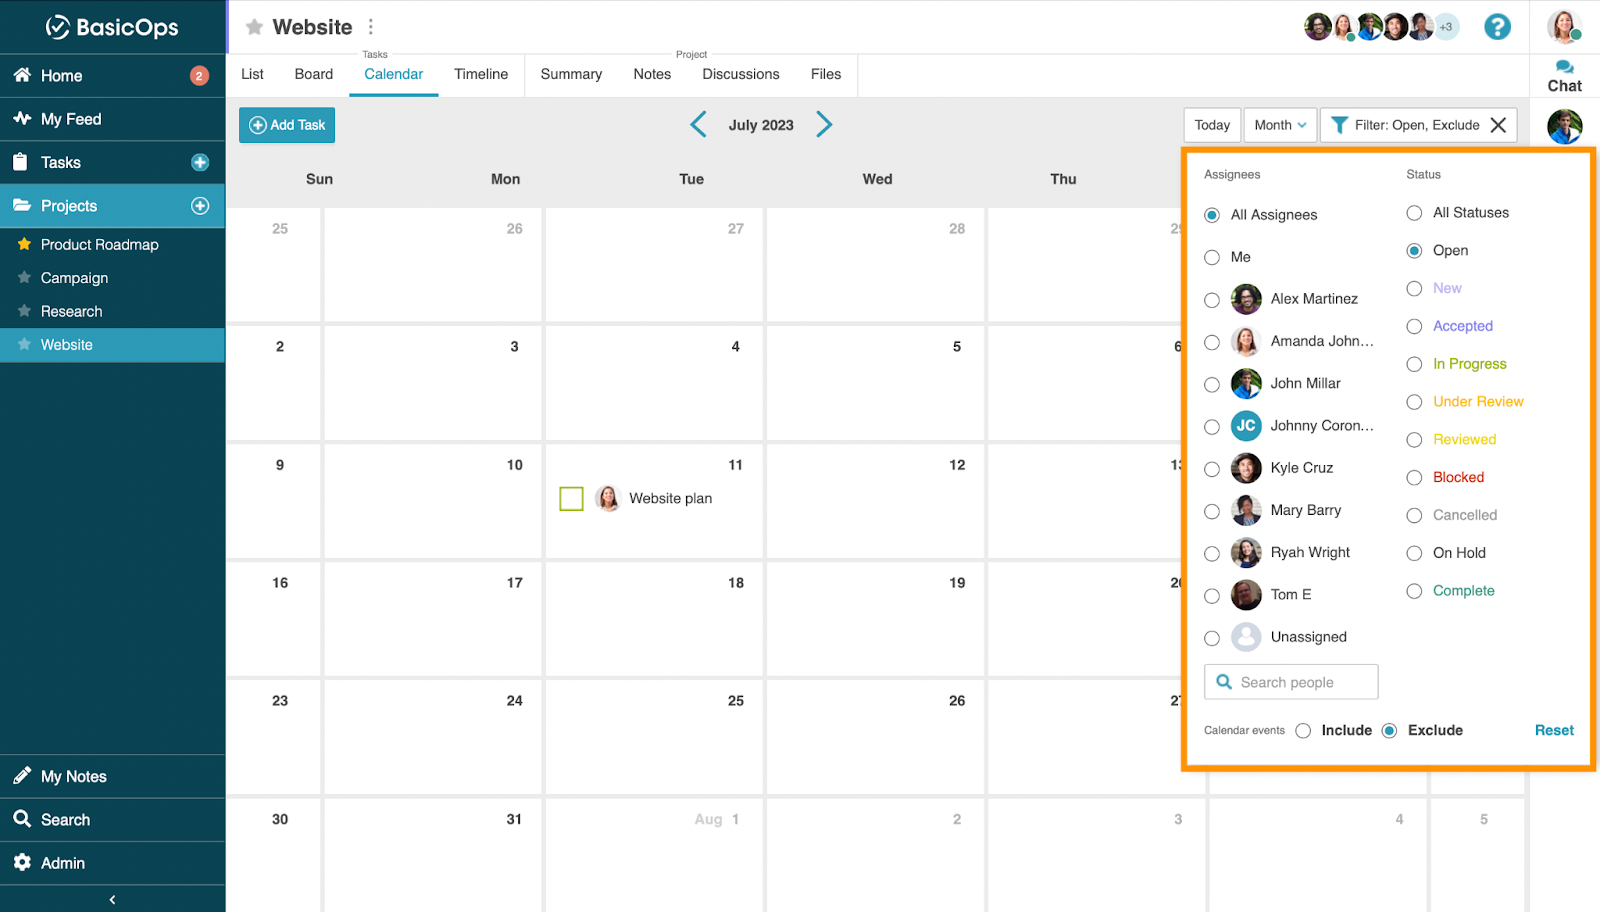Go to previous month with left arrow
This screenshot has height=912, width=1600.
click(x=698, y=125)
